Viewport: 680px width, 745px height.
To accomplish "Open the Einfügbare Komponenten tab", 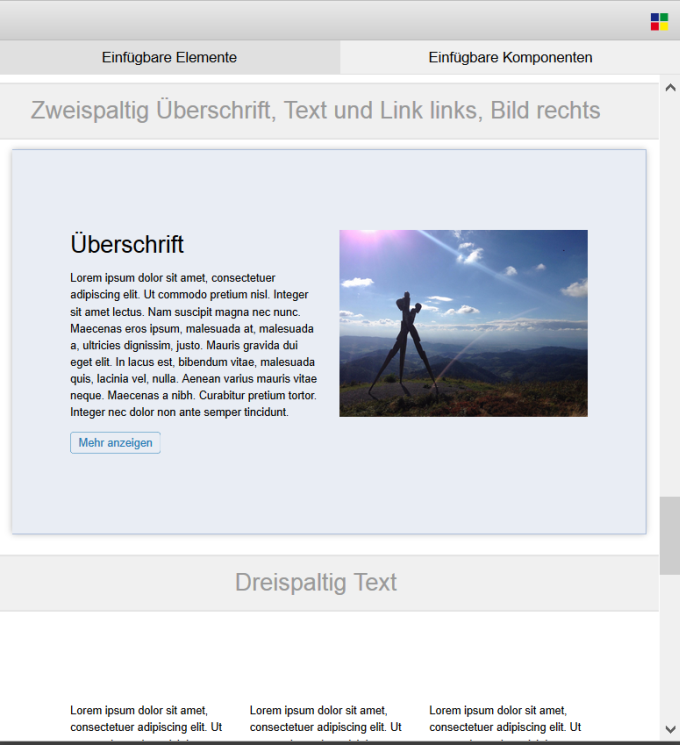I will tap(510, 57).
